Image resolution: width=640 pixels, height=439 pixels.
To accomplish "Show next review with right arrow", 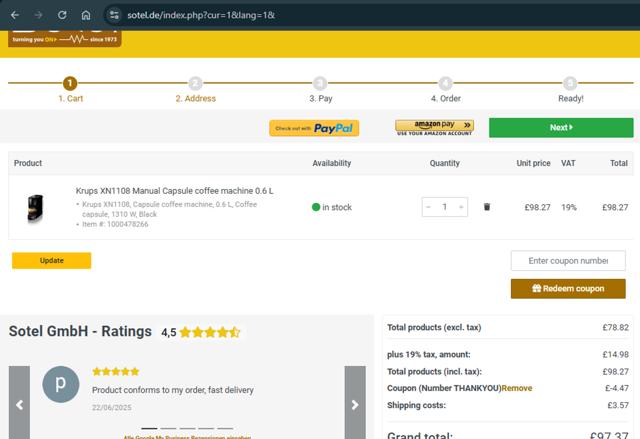I will 355,404.
